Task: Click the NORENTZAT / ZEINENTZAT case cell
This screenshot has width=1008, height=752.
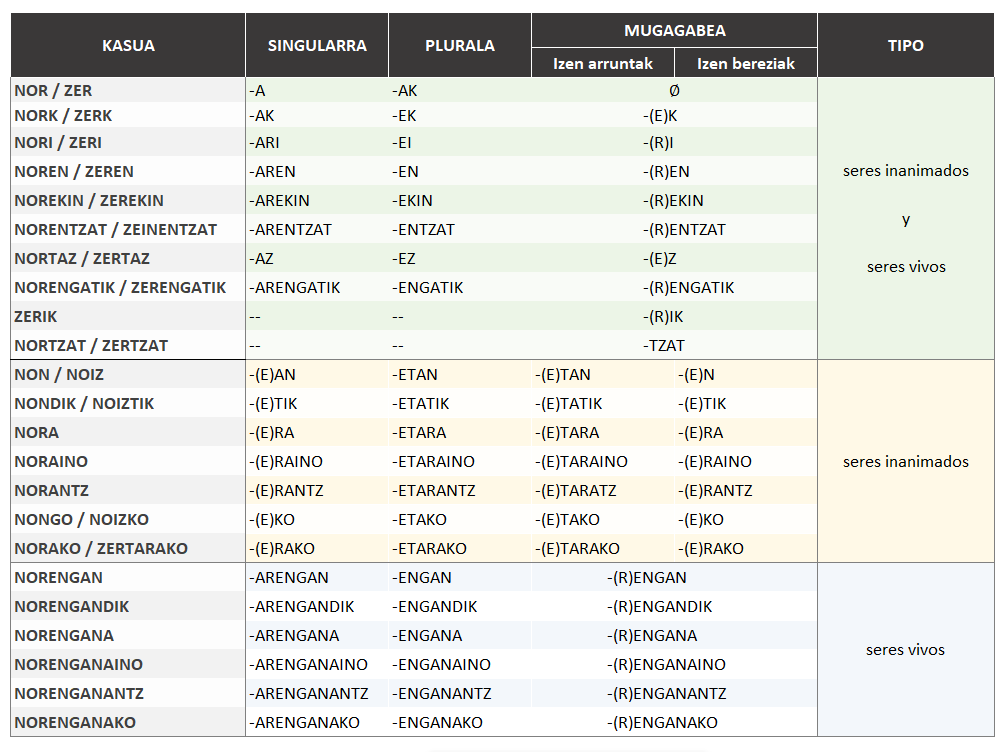Action: coord(115,229)
